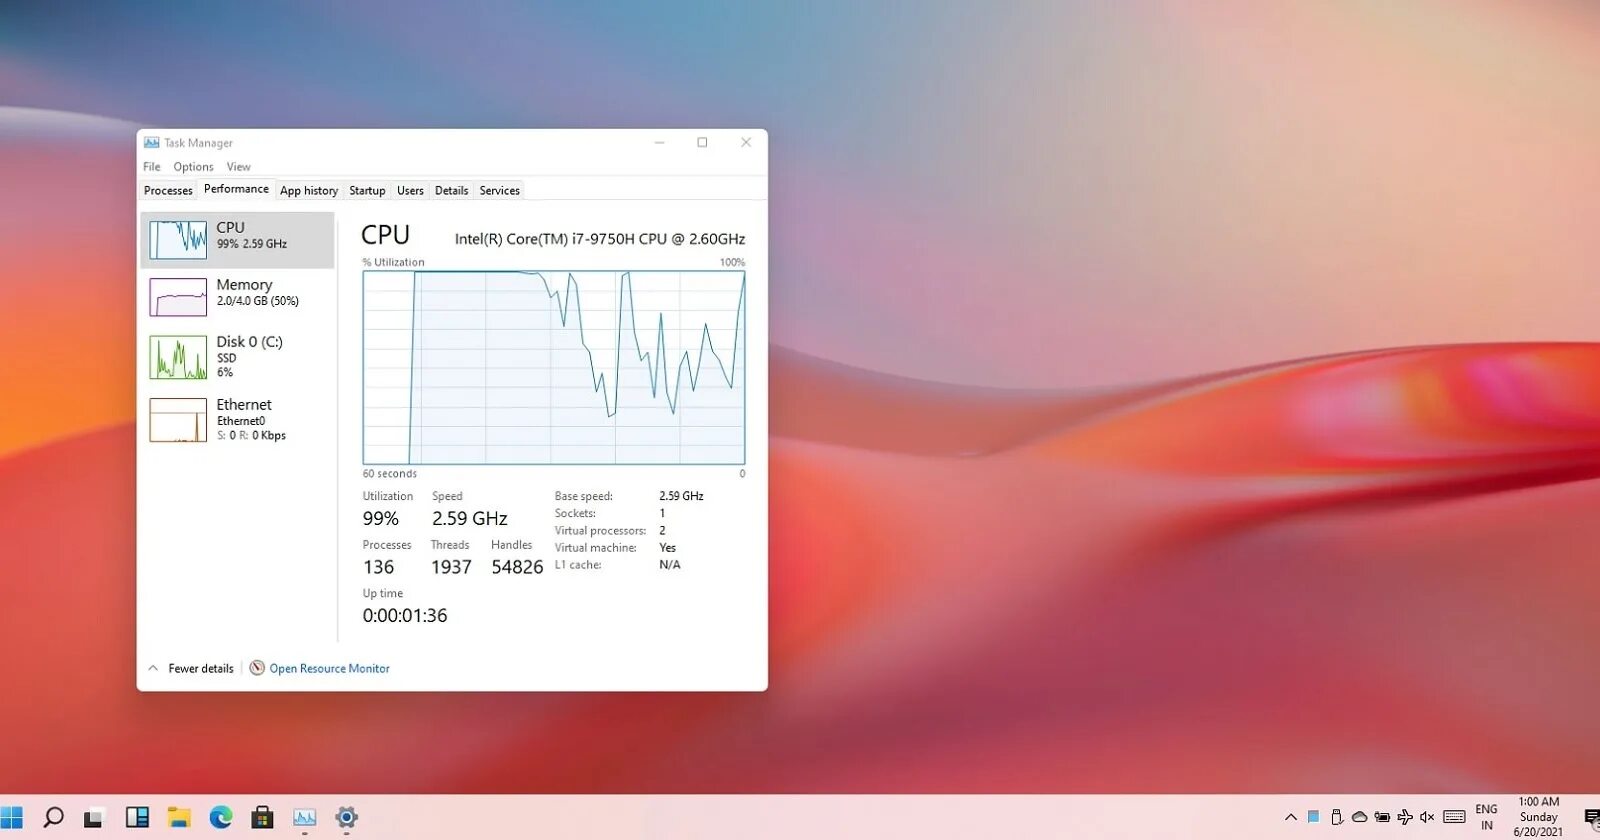Launch File Explorer from the taskbar
This screenshot has height=840, width=1600.
179,817
